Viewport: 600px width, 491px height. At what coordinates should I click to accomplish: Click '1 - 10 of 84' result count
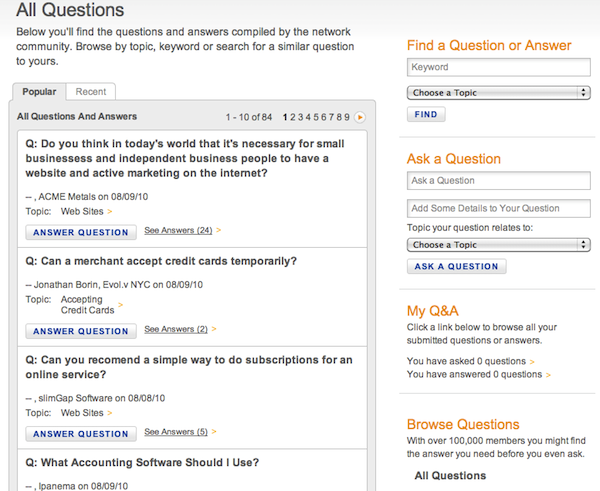249,117
